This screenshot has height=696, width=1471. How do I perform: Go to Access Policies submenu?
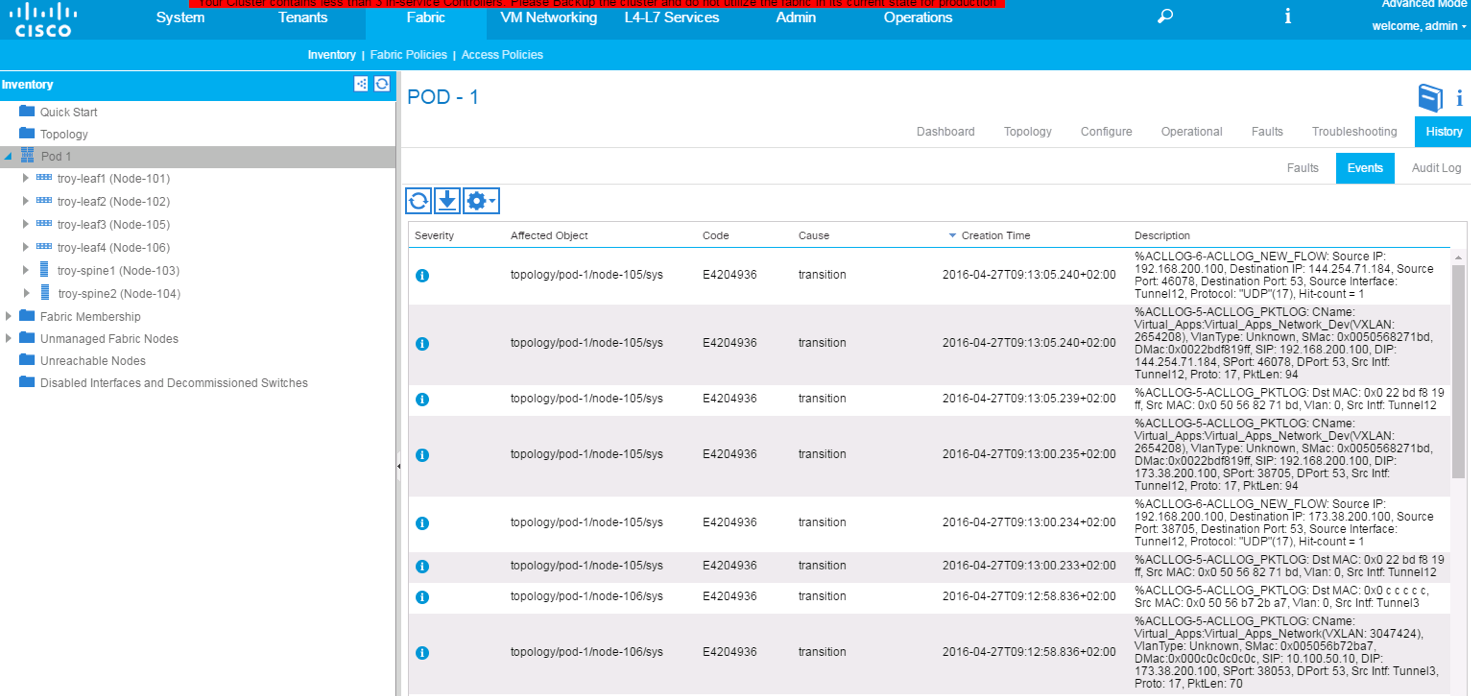point(502,55)
